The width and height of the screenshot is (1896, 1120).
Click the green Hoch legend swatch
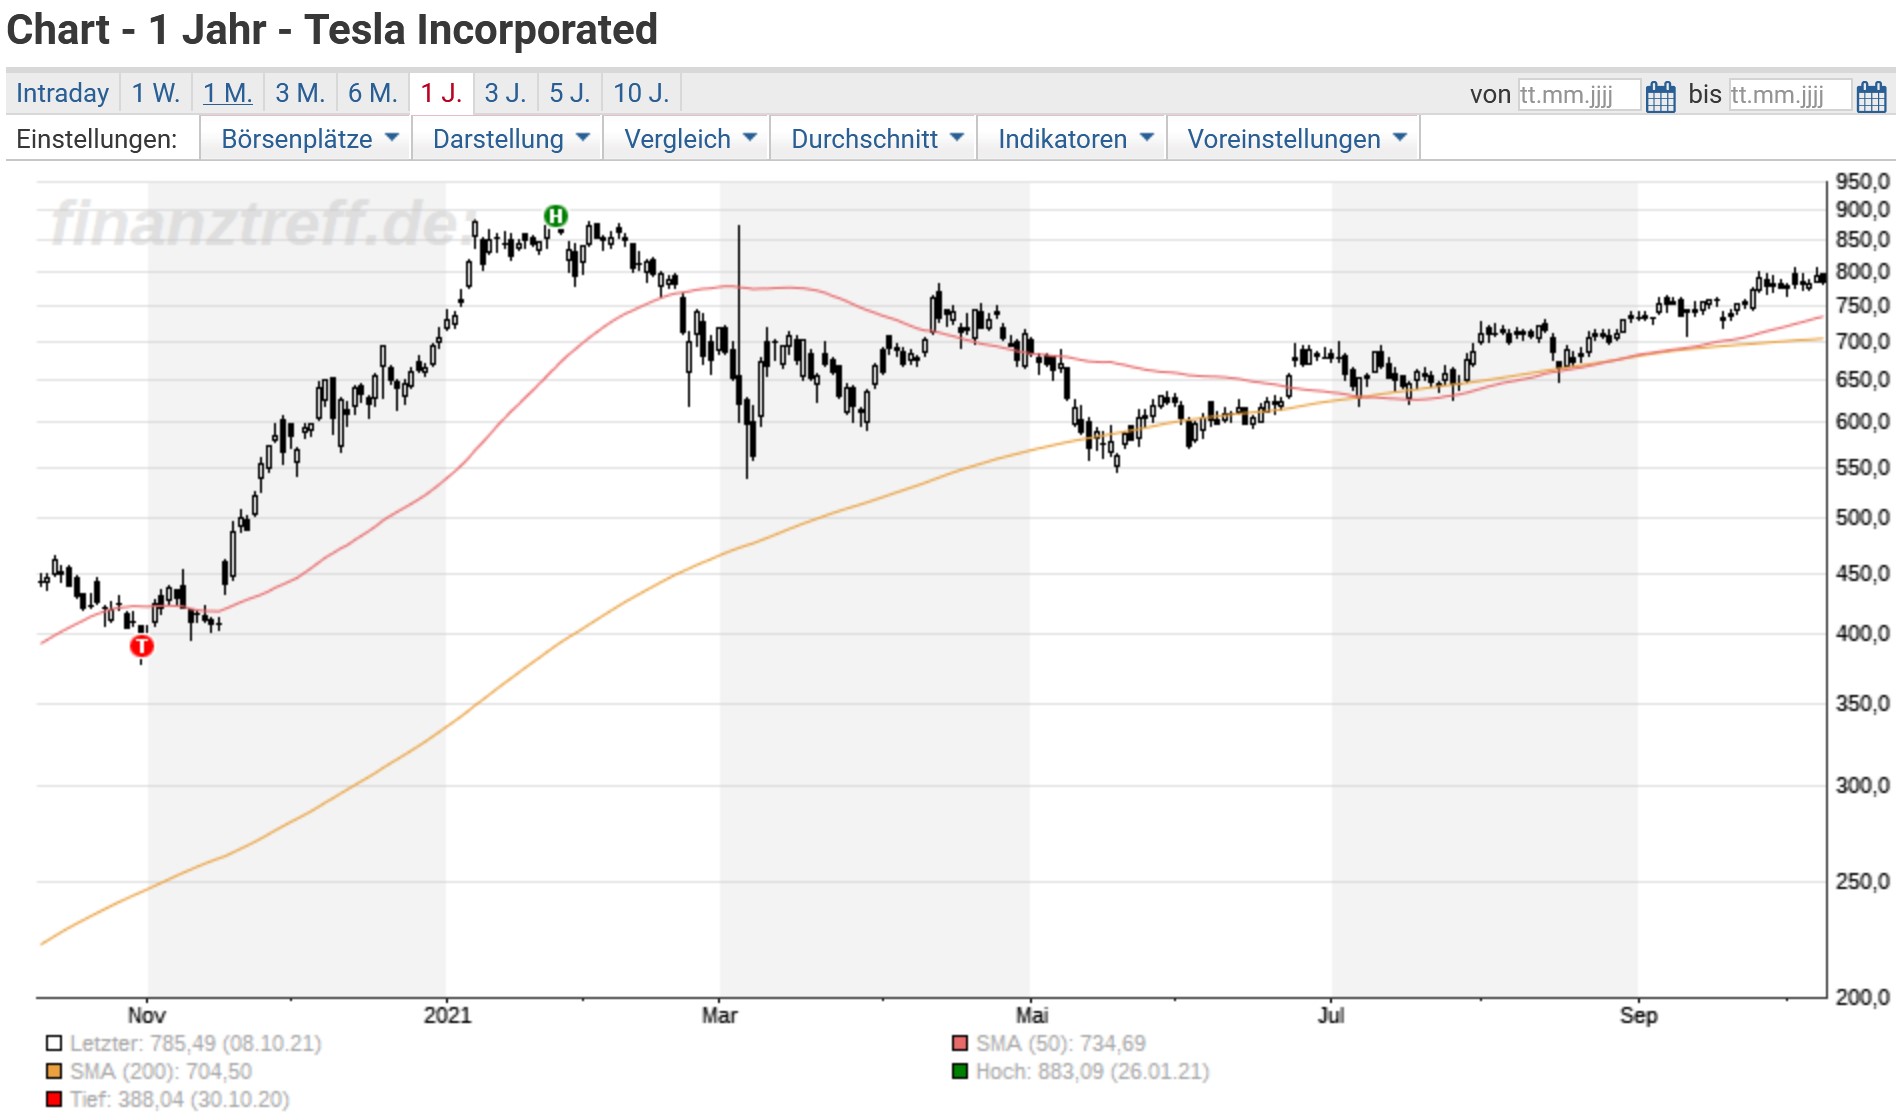click(960, 1071)
